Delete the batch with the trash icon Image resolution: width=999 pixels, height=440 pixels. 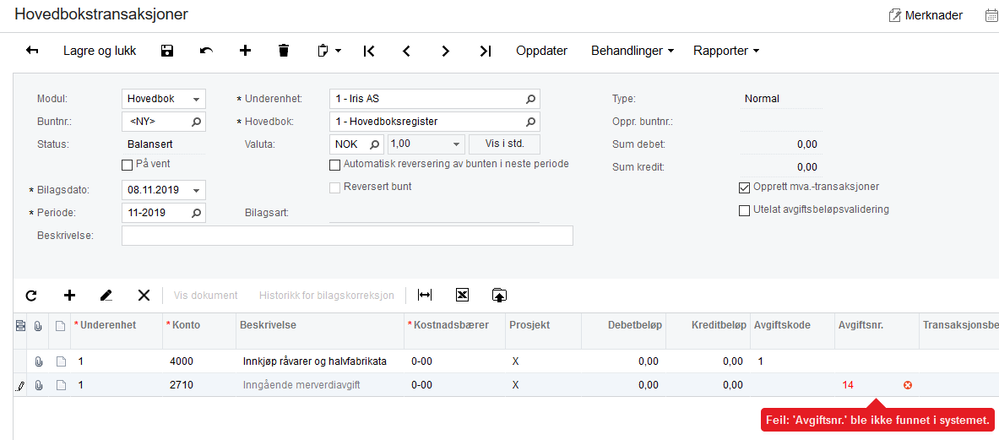click(x=284, y=51)
